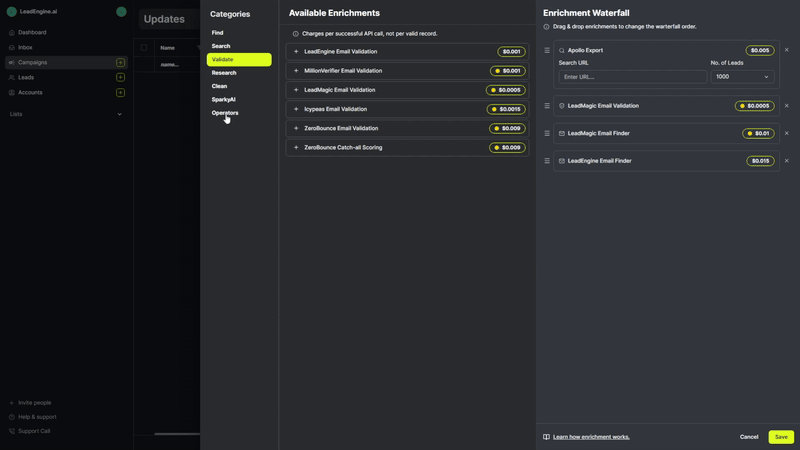Add MillionVerifier Email Validation with plus icon
This screenshot has width=800, height=450.
tap(296, 71)
